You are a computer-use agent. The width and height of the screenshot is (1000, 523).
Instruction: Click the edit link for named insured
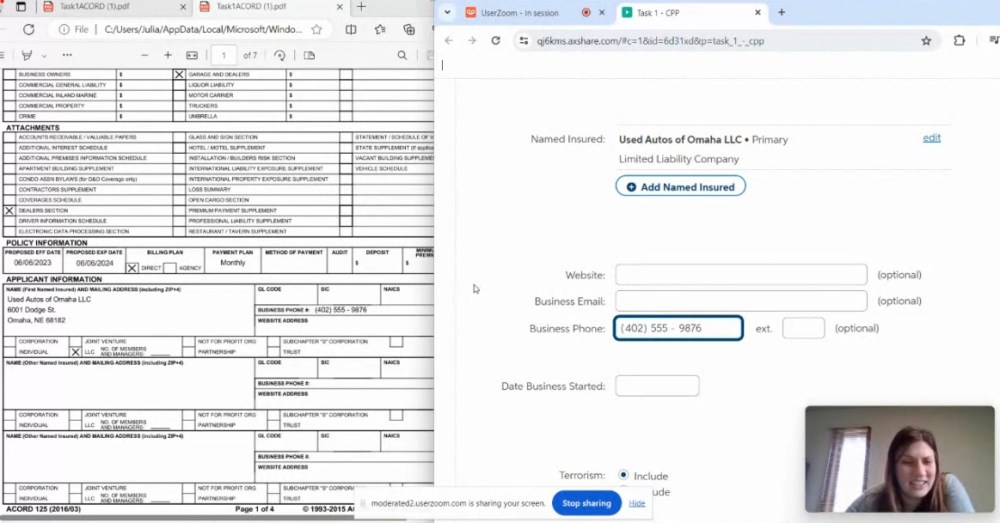931,138
